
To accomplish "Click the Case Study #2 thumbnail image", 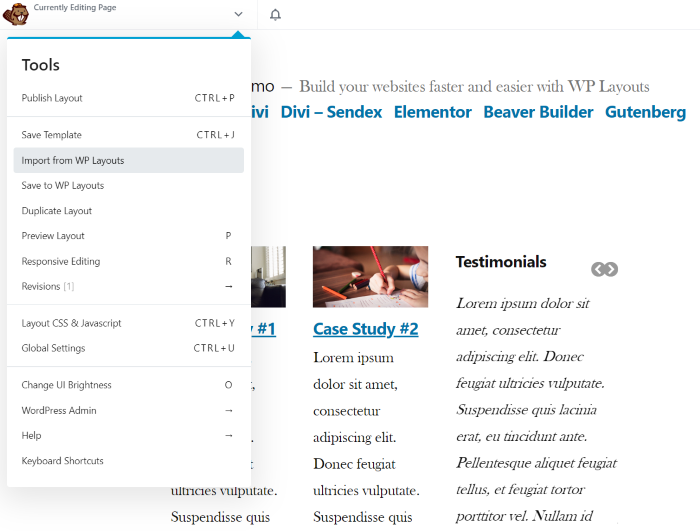I will (x=371, y=276).
